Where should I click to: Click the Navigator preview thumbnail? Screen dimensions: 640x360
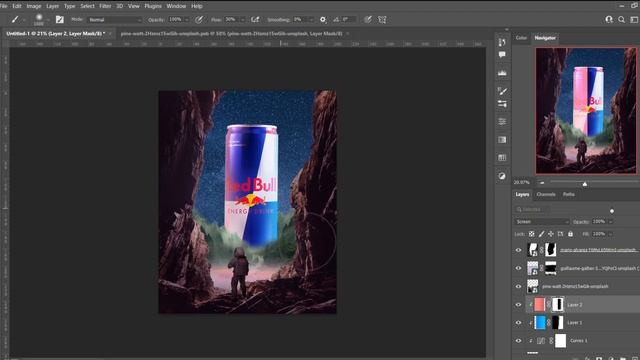pos(586,111)
